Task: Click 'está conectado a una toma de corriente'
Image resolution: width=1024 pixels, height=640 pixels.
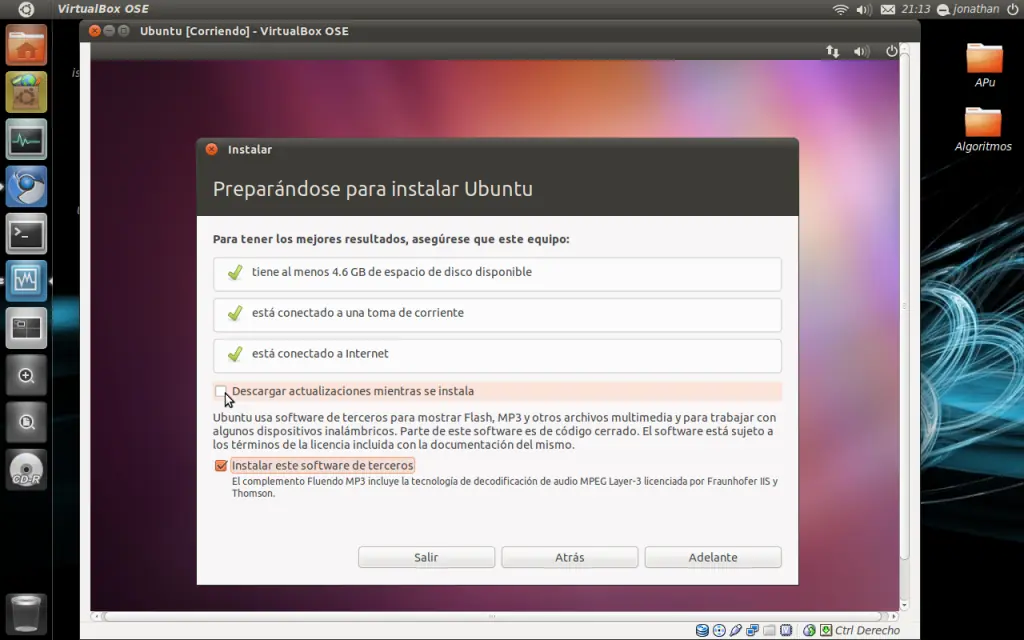Action: [x=497, y=315]
